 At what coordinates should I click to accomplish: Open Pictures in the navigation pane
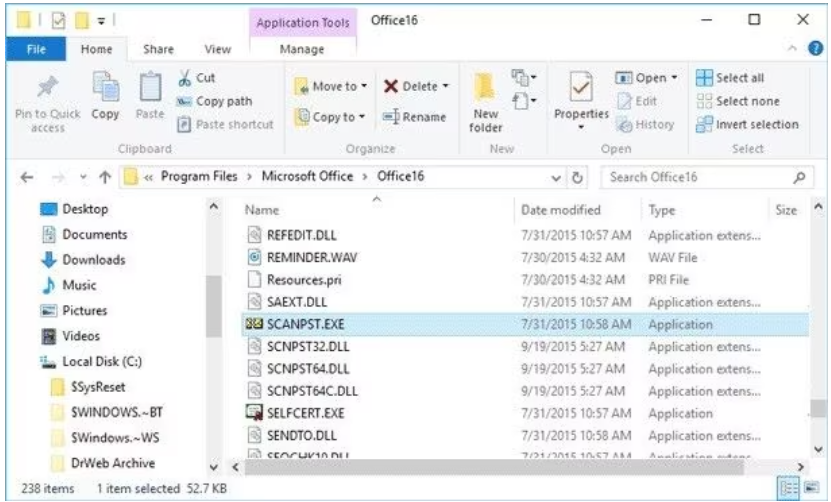pos(74,311)
